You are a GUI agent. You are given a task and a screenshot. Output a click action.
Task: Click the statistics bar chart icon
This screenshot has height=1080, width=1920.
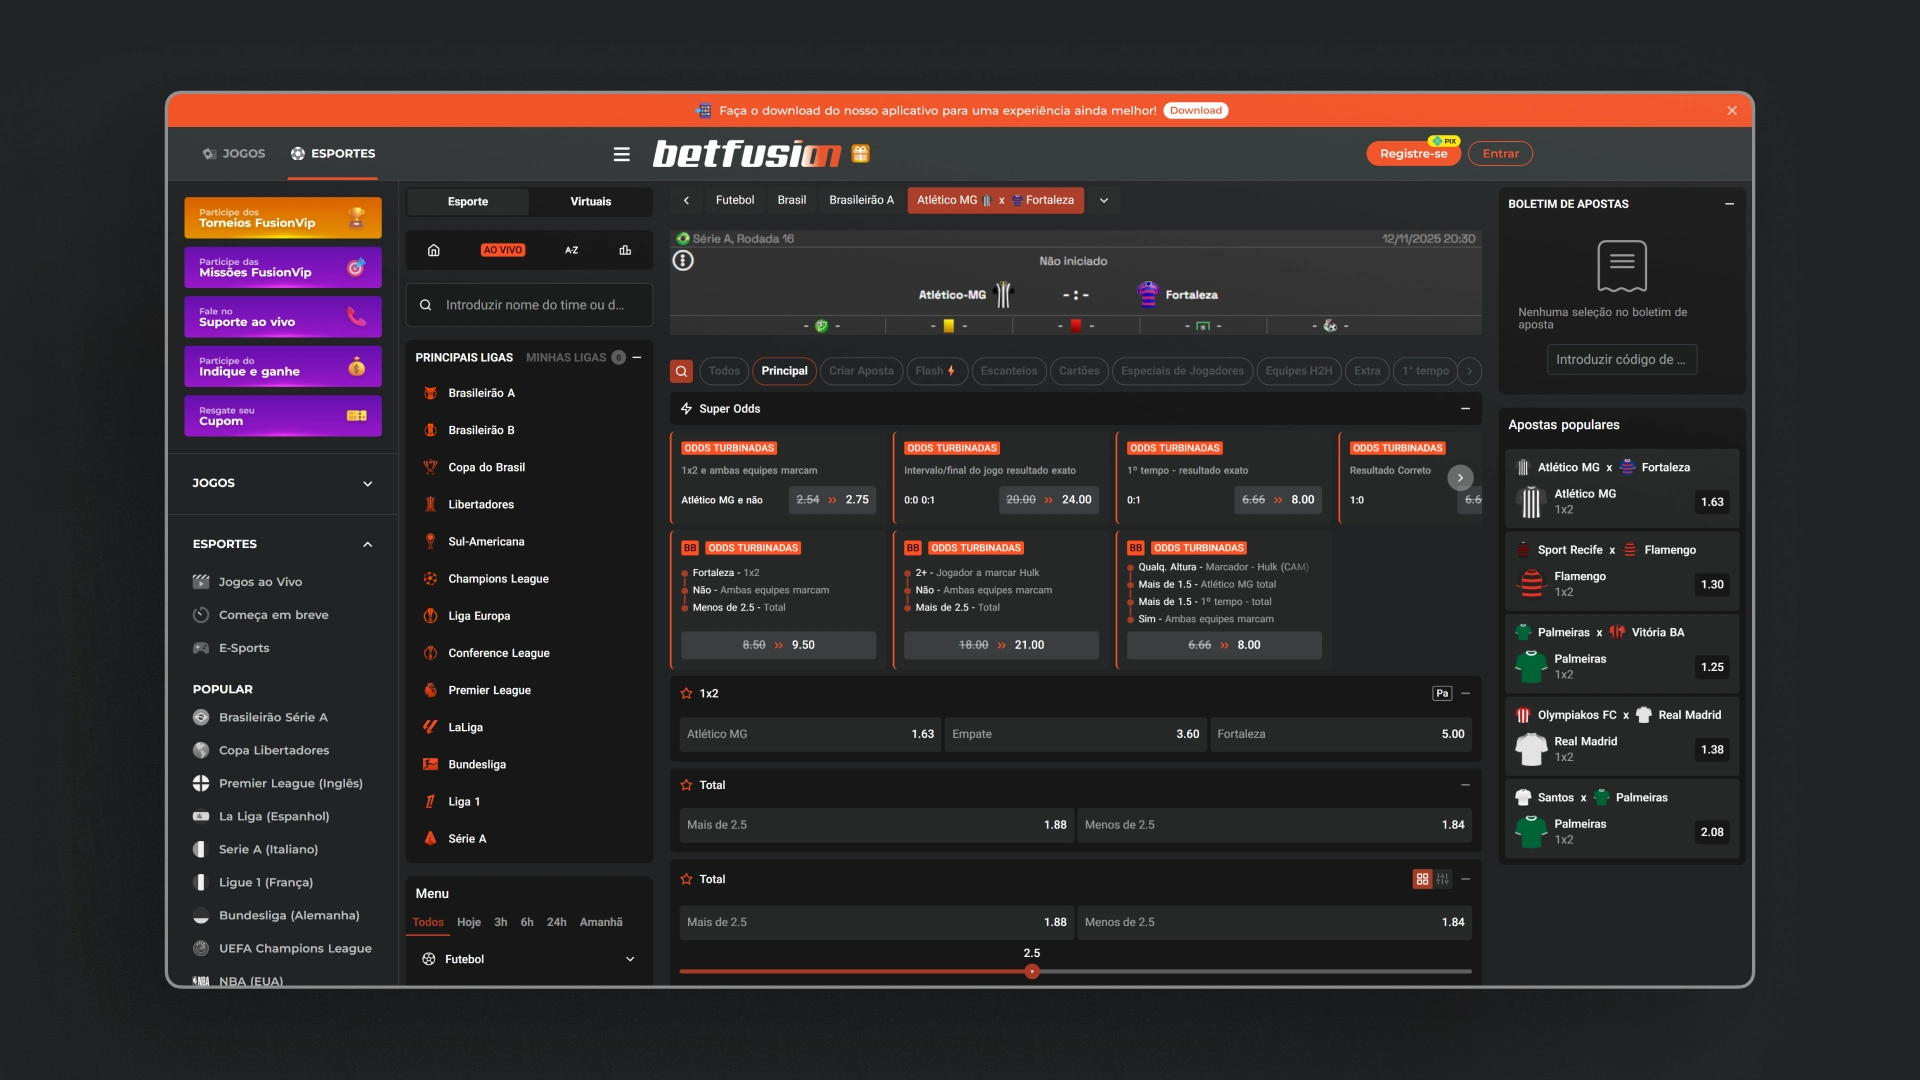pyautogui.click(x=625, y=250)
